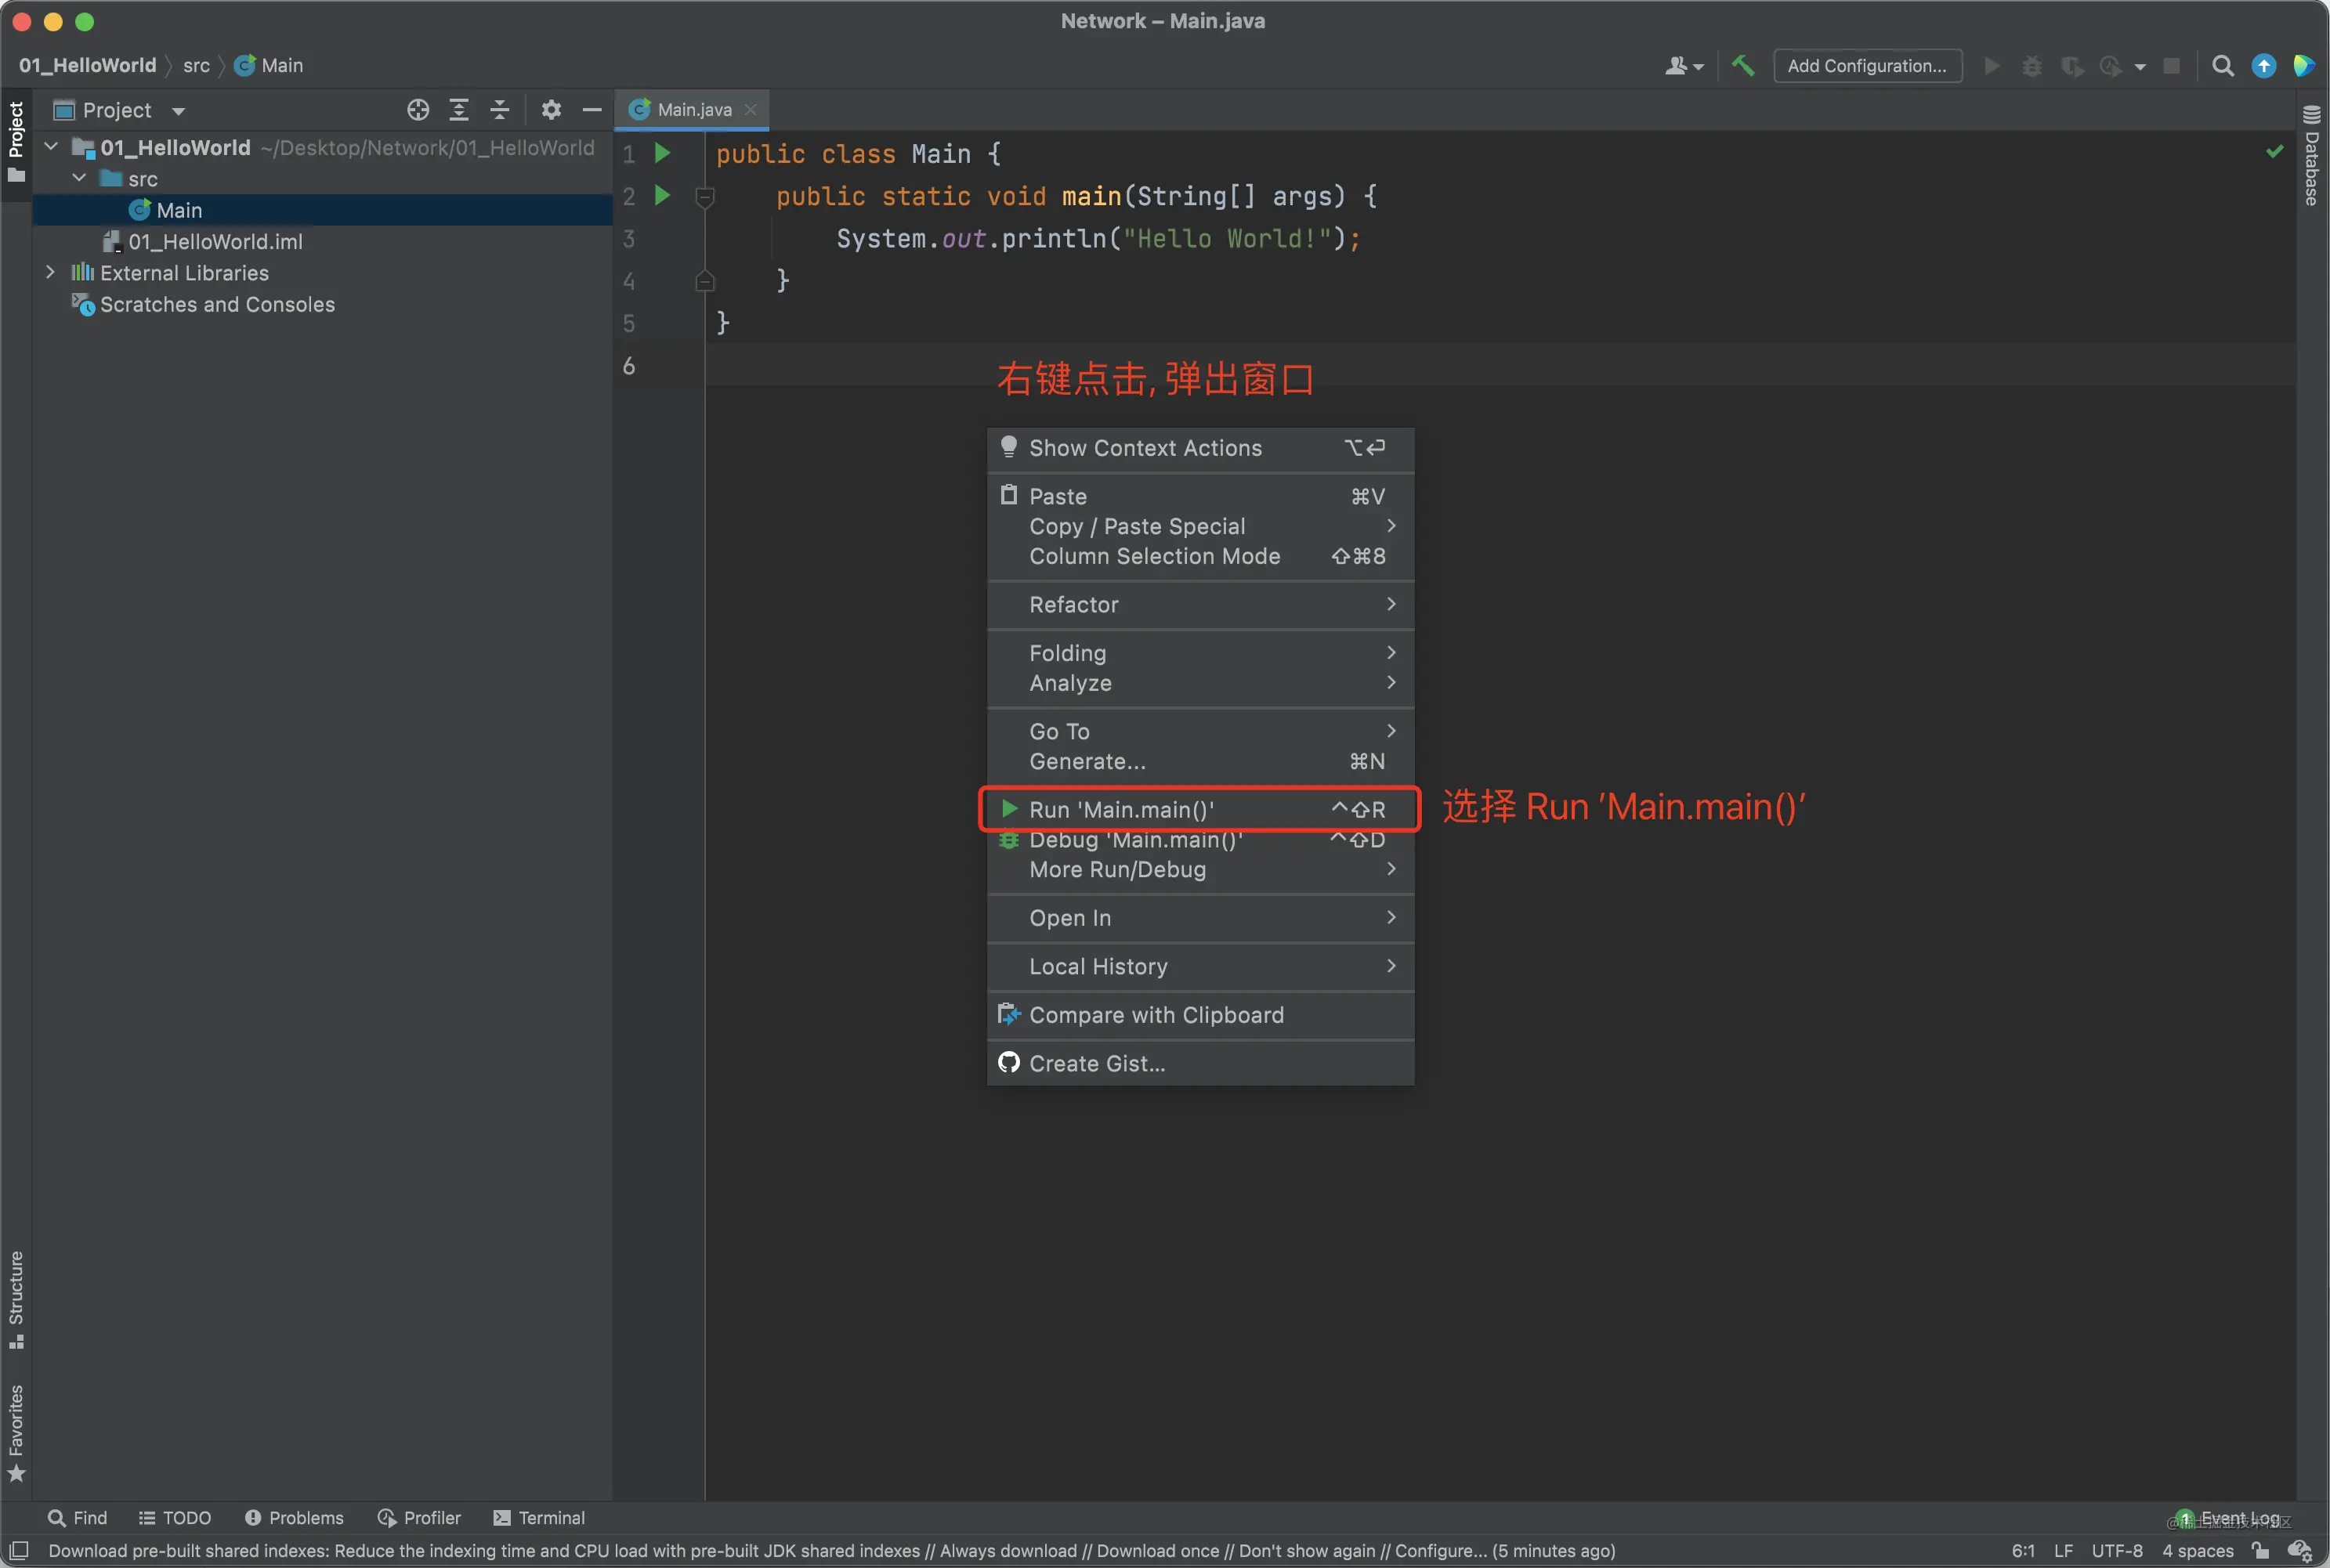Toggle the Database side panel
Viewport: 2330px width, 1568px height.
tap(2311, 155)
